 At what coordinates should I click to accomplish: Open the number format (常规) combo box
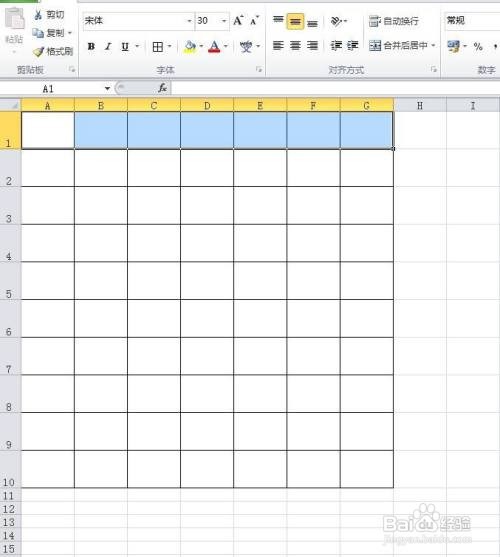click(472, 21)
